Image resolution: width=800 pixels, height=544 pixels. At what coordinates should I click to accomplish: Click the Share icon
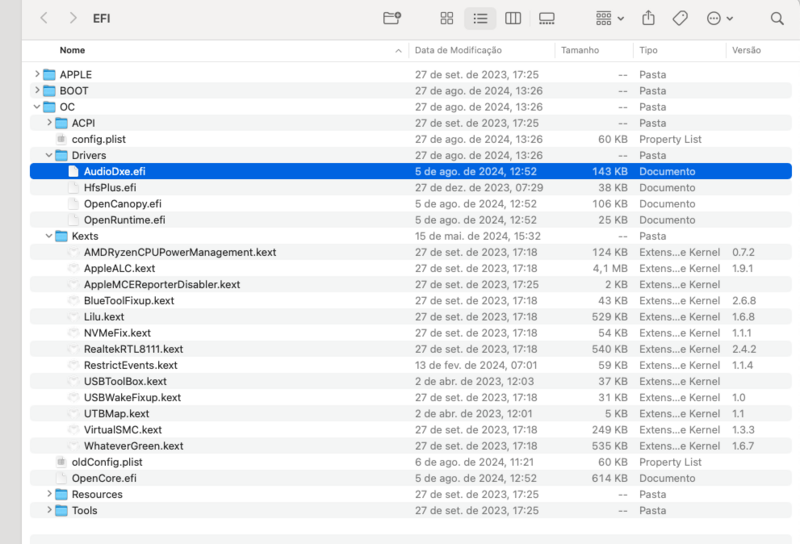pyautogui.click(x=648, y=18)
